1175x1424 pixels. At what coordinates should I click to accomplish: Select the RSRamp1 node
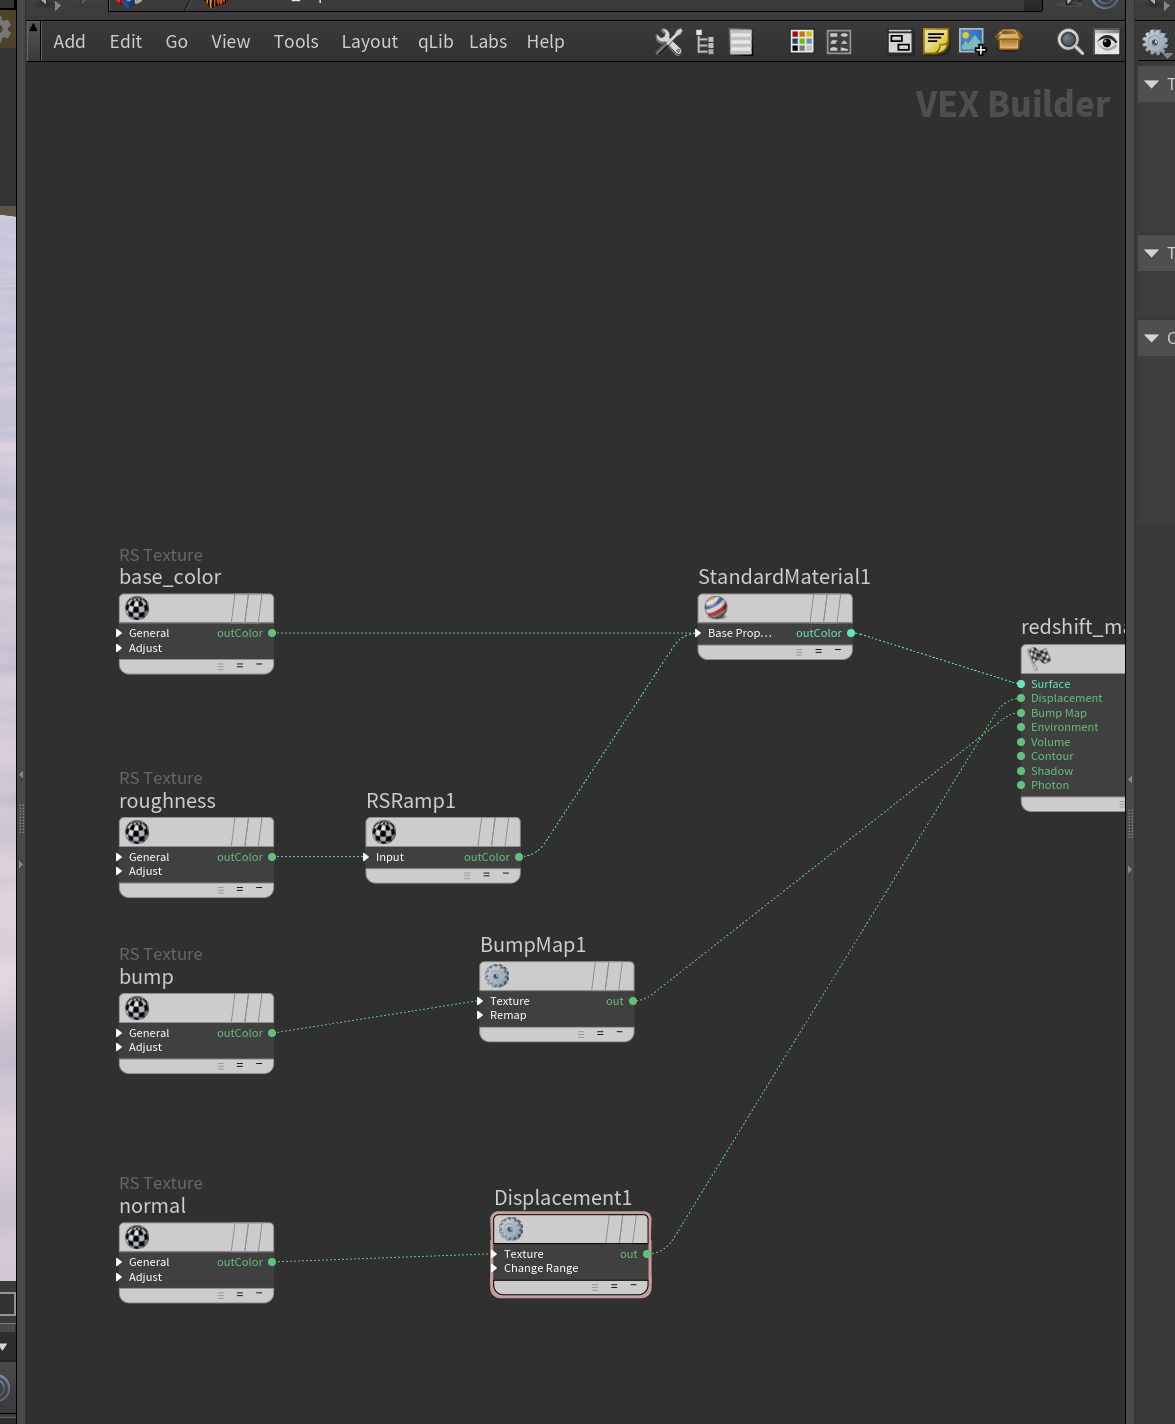pos(443,832)
